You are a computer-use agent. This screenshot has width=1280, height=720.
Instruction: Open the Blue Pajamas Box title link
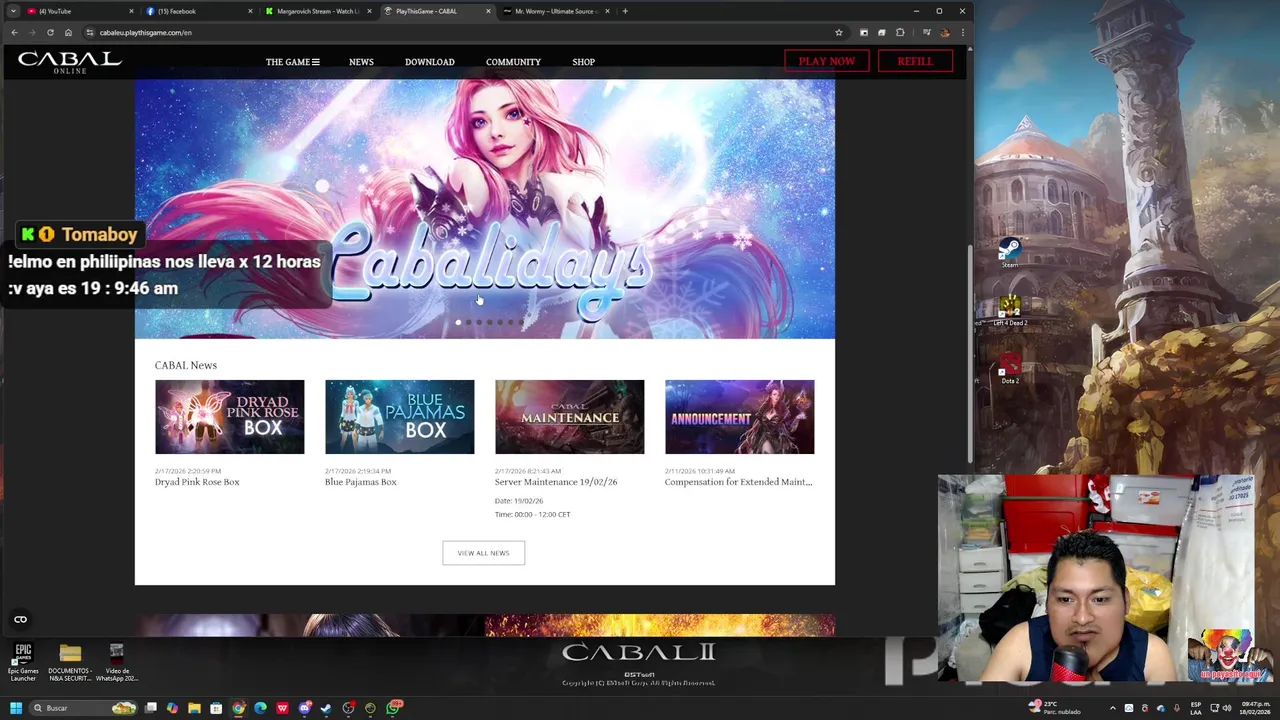point(360,482)
